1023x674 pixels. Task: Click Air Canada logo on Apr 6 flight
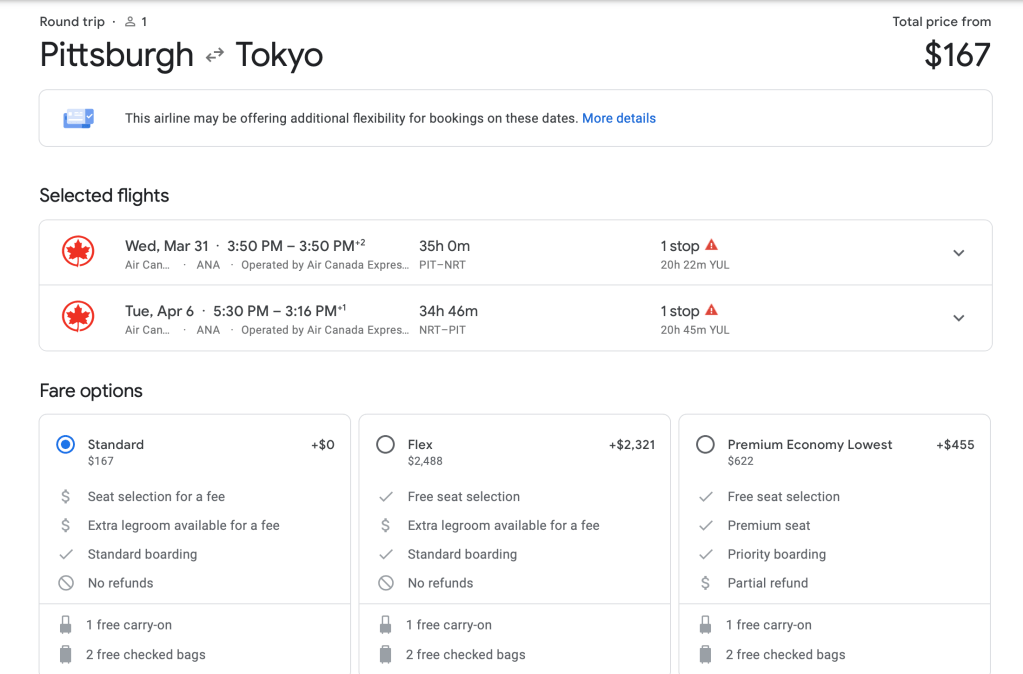(77, 318)
